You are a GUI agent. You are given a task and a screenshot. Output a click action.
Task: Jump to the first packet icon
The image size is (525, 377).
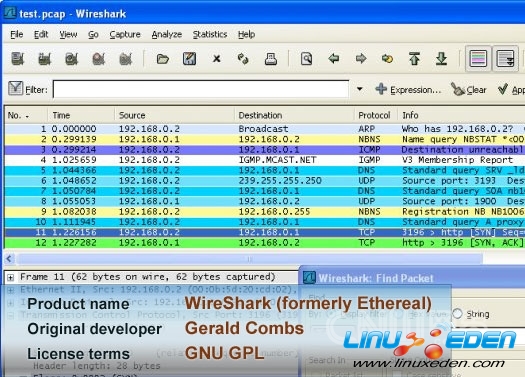[x=415, y=59]
